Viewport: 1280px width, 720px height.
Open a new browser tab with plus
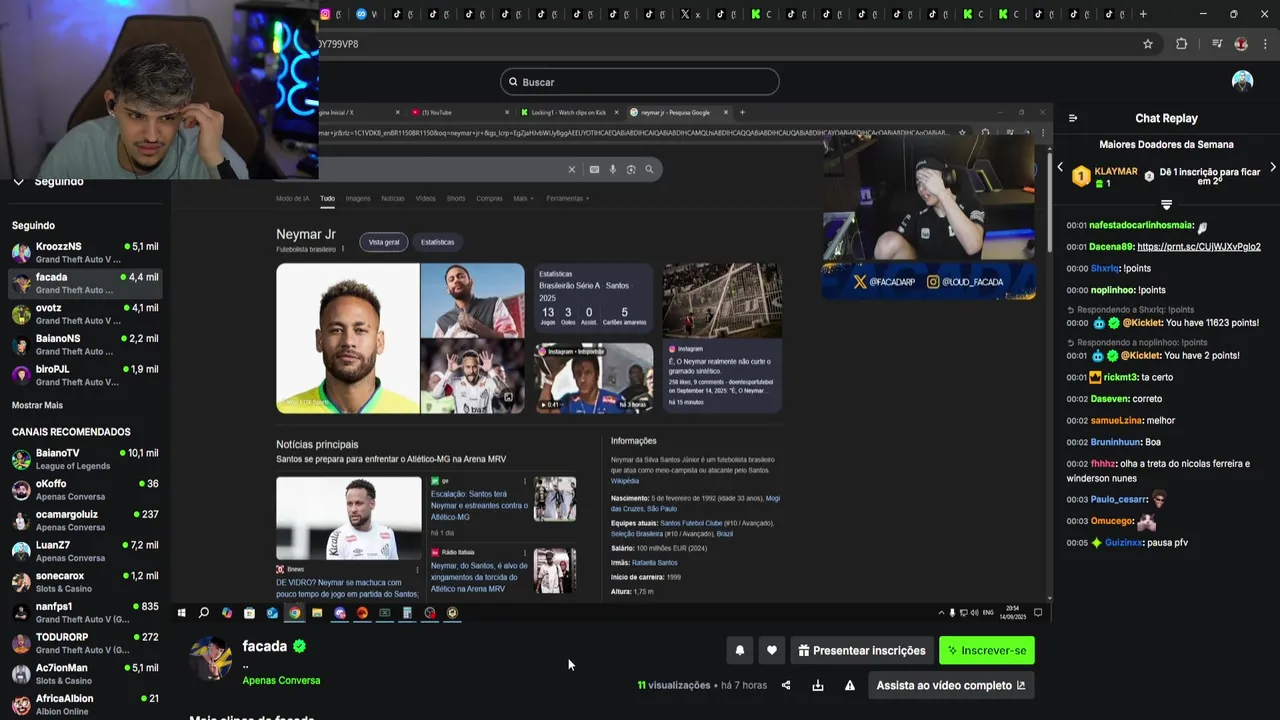tap(1143, 14)
